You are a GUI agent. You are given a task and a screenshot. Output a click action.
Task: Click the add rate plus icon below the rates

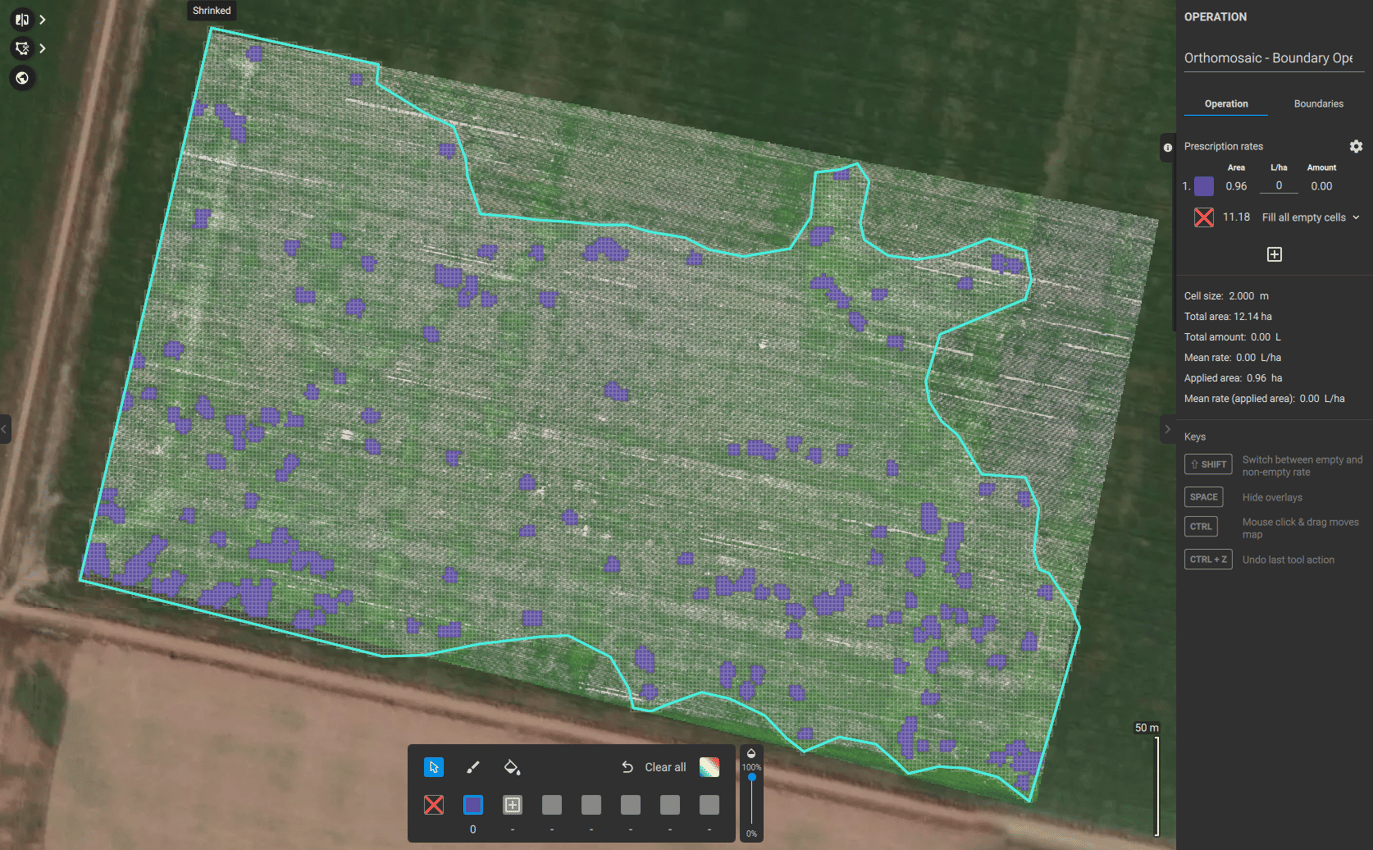point(1274,254)
